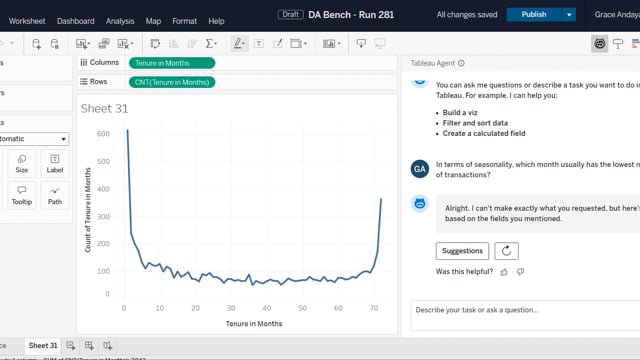Image resolution: width=640 pixels, height=360 pixels.
Task: Click the Presentation mode icon
Action: [x=380, y=44]
